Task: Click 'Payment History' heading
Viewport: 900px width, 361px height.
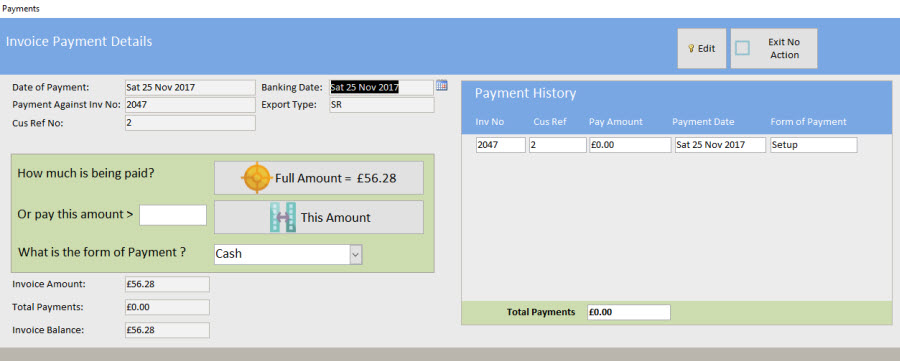Action: click(525, 93)
